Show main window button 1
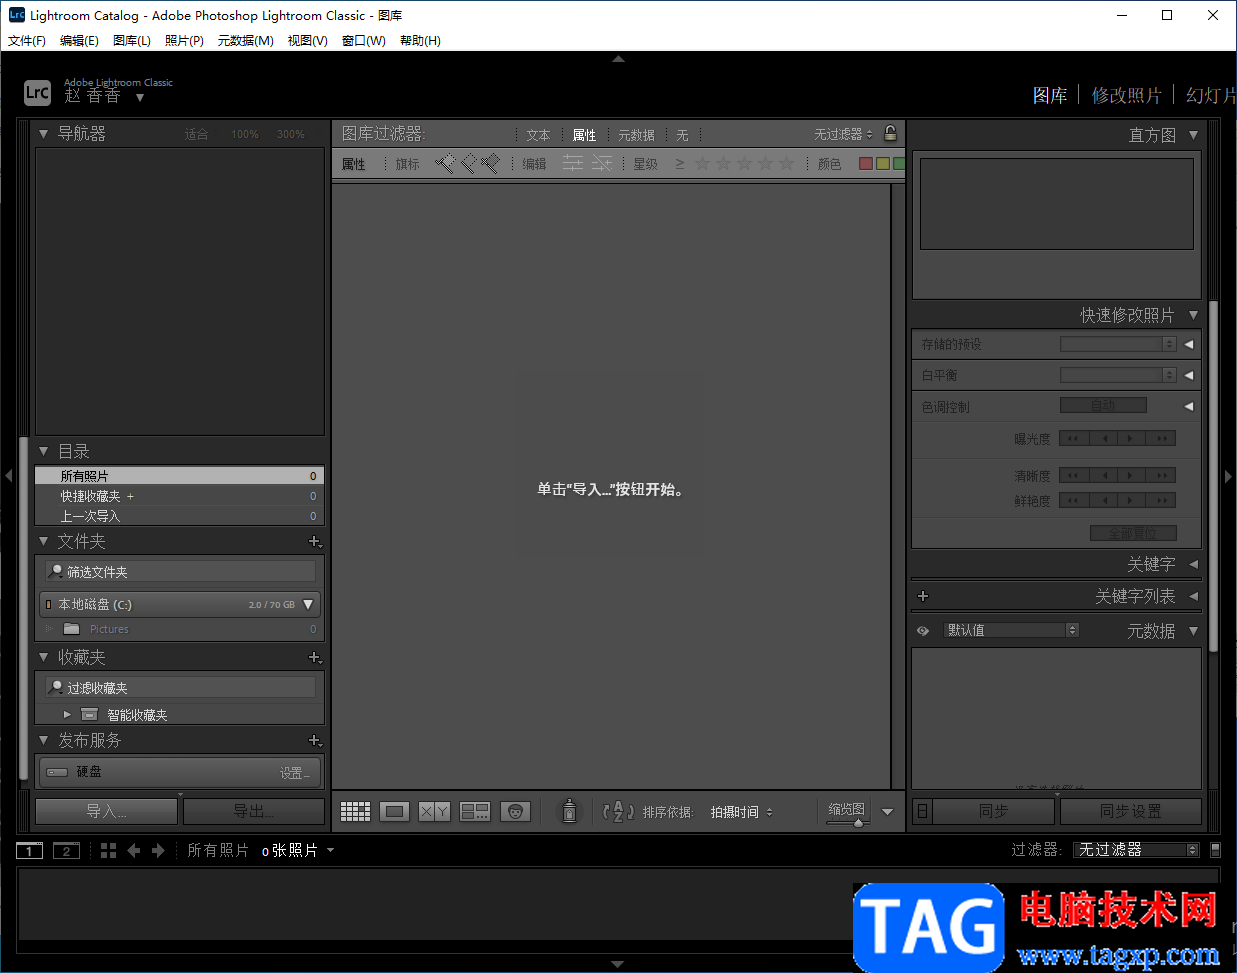 tap(30, 851)
